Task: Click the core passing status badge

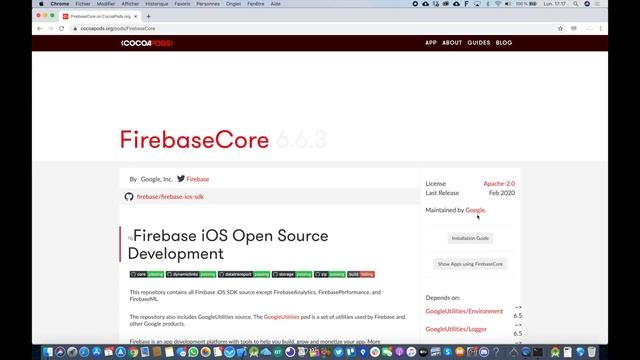Action: (147, 274)
